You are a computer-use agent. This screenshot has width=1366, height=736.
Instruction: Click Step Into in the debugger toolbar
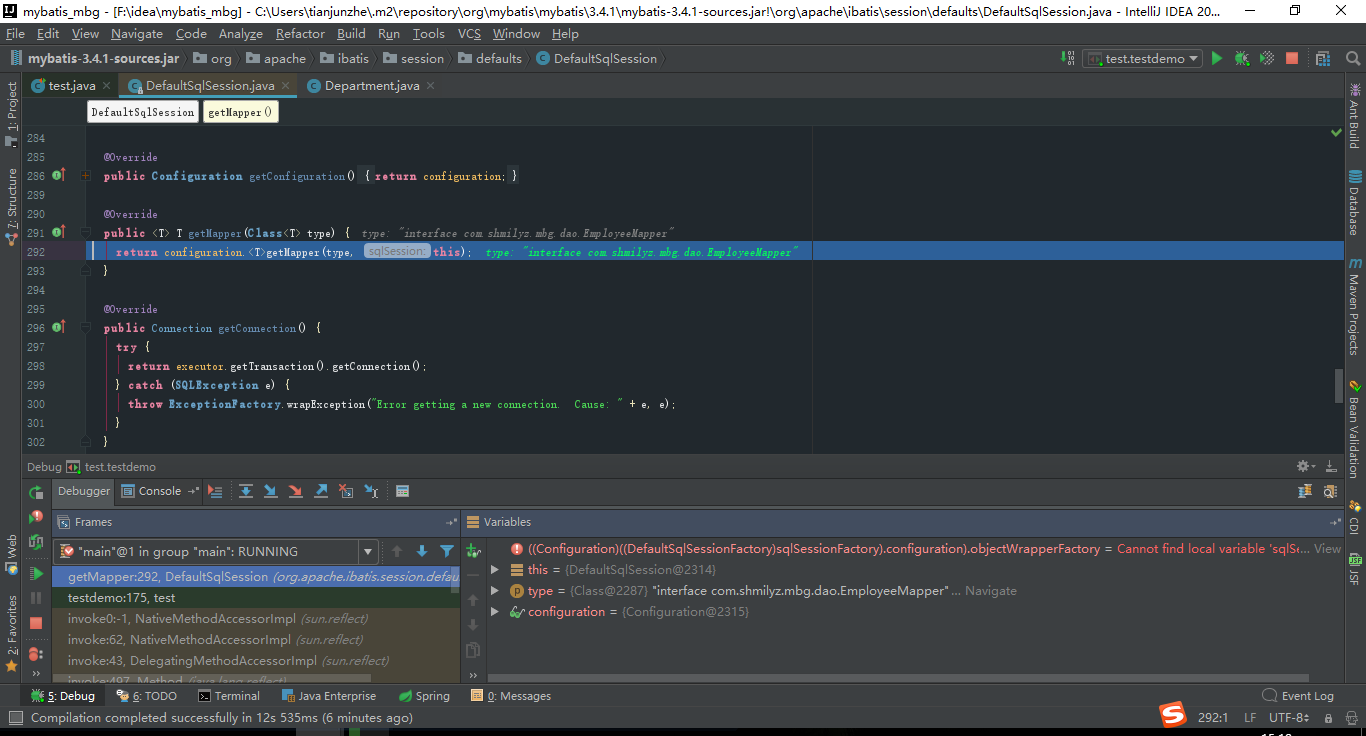pyautogui.click(x=270, y=491)
